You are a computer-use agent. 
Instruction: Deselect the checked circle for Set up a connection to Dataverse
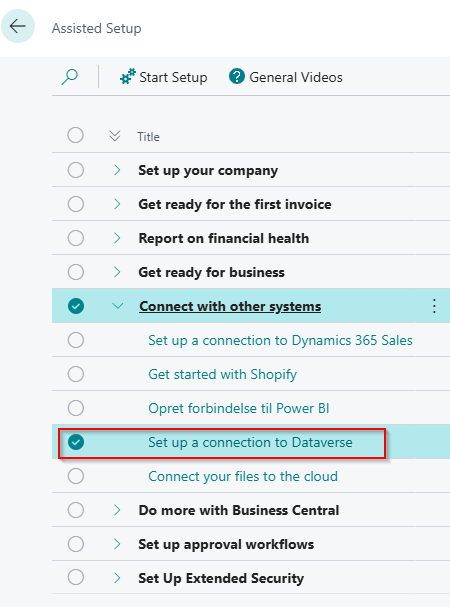point(76,442)
